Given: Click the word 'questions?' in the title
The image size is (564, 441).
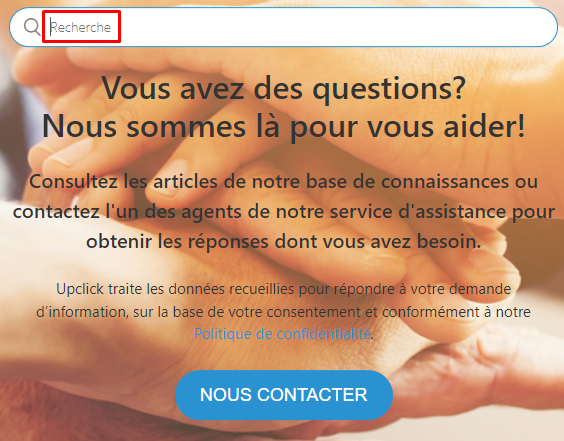Looking at the screenshot, I should click(389, 89).
